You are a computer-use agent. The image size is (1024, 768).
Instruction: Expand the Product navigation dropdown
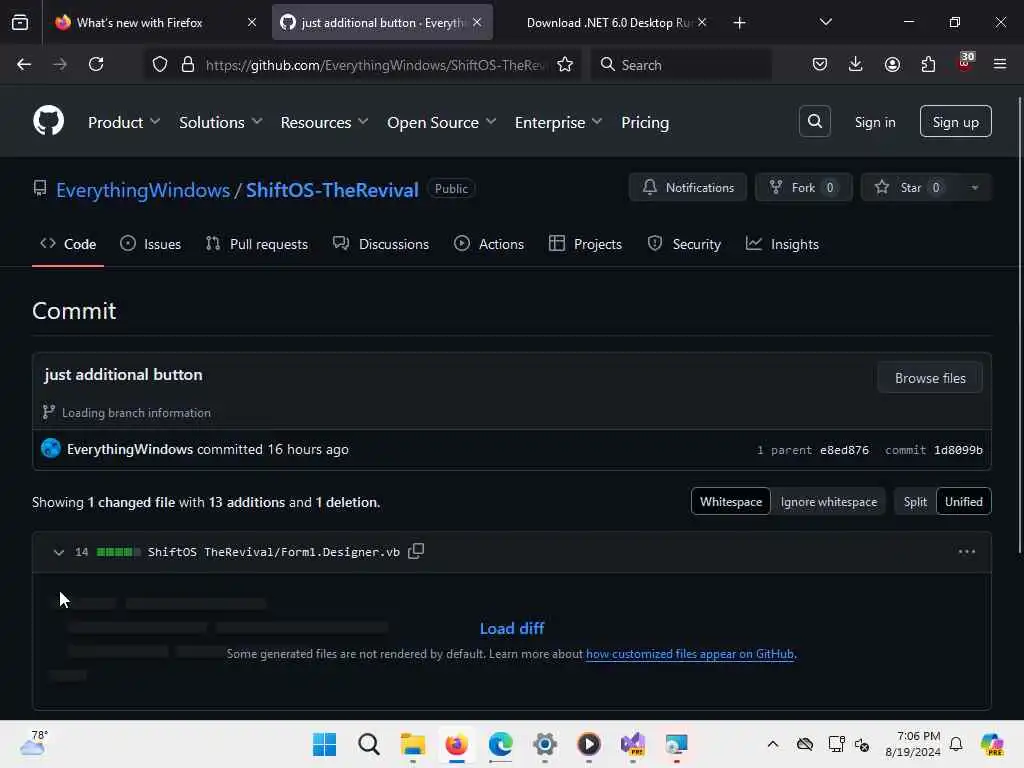coord(124,122)
